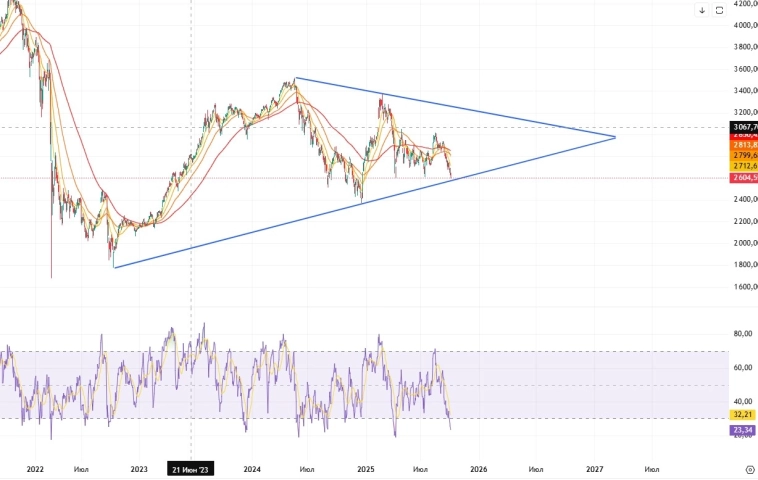Click the highlighted 21 Июн '23 date label
758x480 pixels.
coord(190,469)
